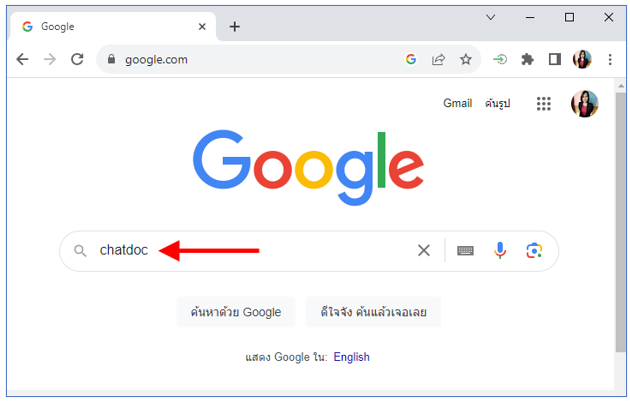
Task: Toggle the browser side panel
Action: [x=555, y=59]
